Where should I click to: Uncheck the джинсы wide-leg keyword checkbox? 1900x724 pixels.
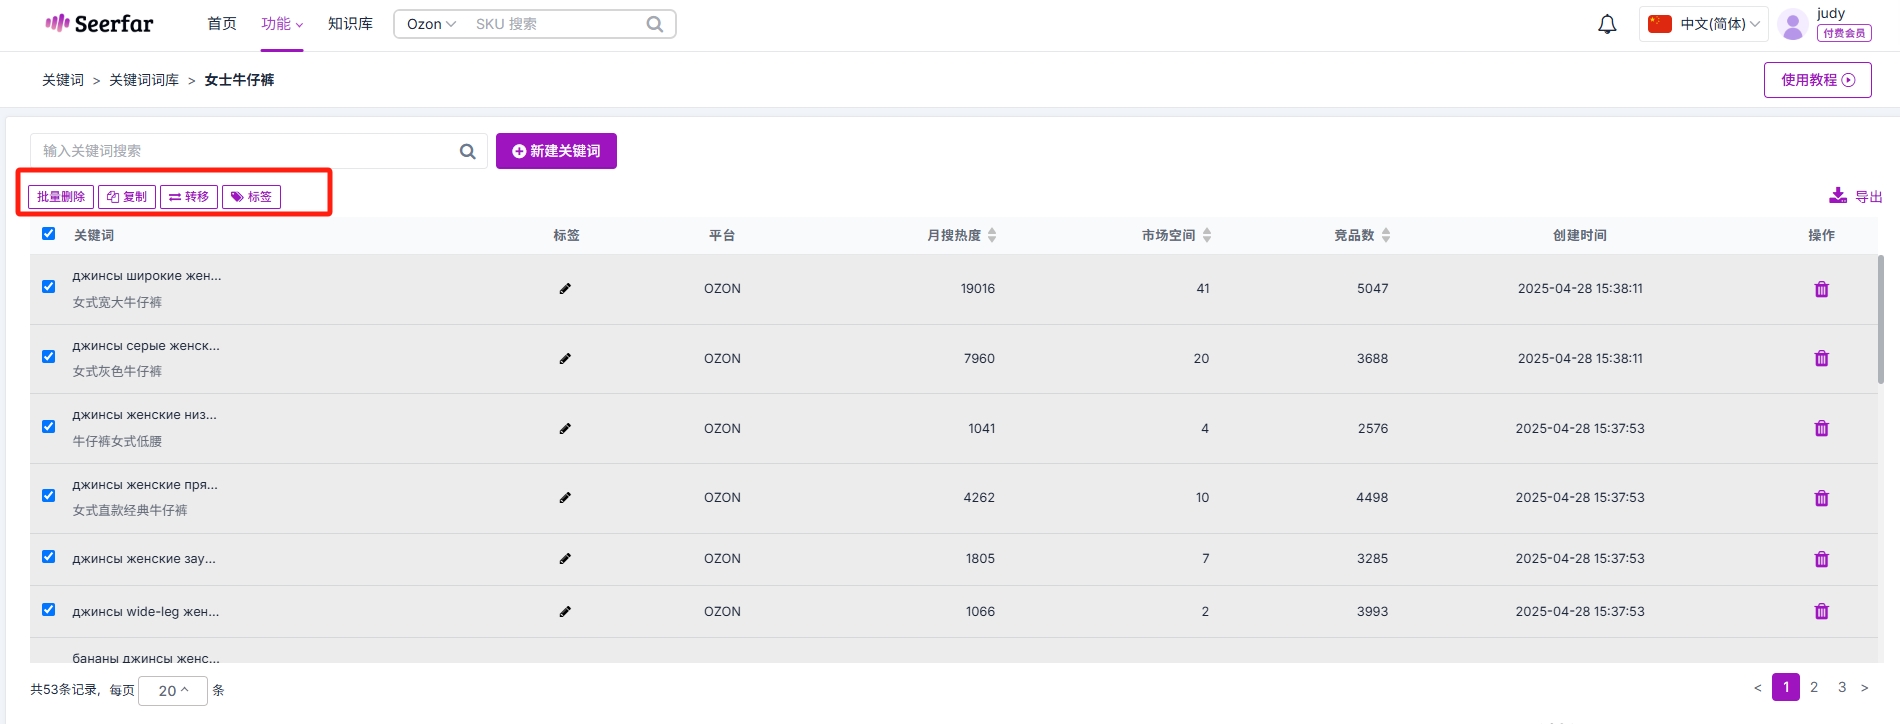[x=48, y=610]
